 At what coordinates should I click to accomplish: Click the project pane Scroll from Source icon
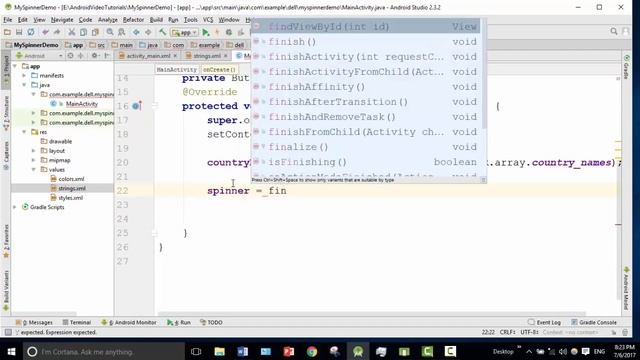[x=70, y=56]
